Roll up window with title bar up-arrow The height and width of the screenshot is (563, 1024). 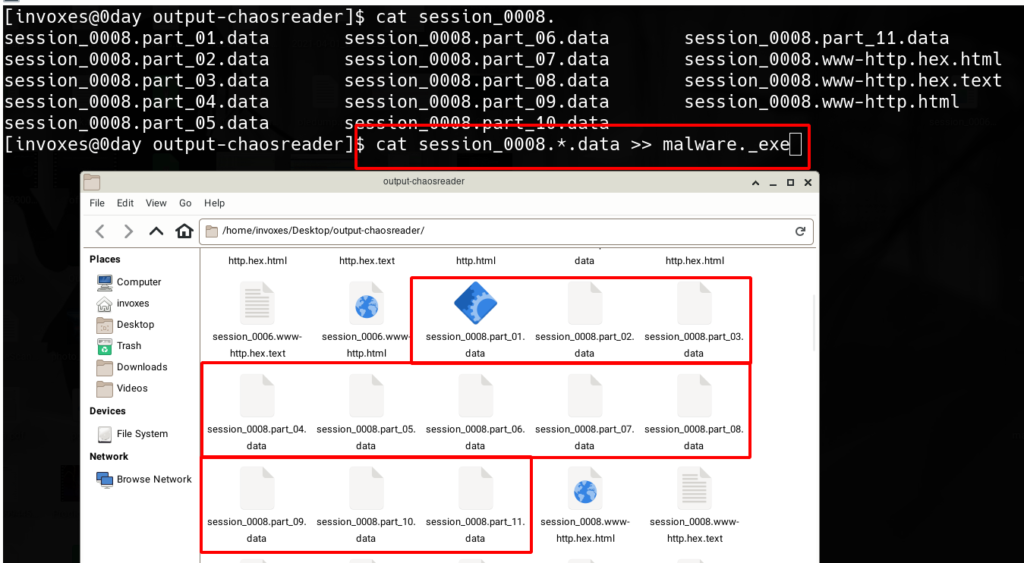click(756, 182)
